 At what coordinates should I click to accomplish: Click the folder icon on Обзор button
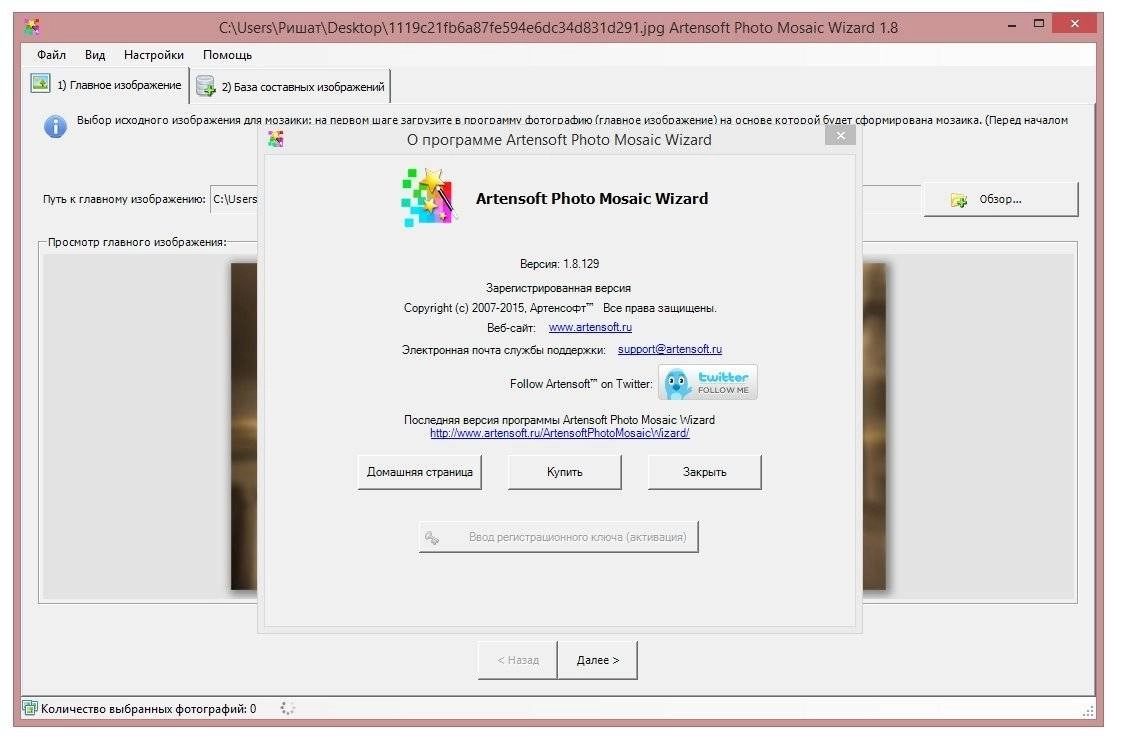[959, 200]
